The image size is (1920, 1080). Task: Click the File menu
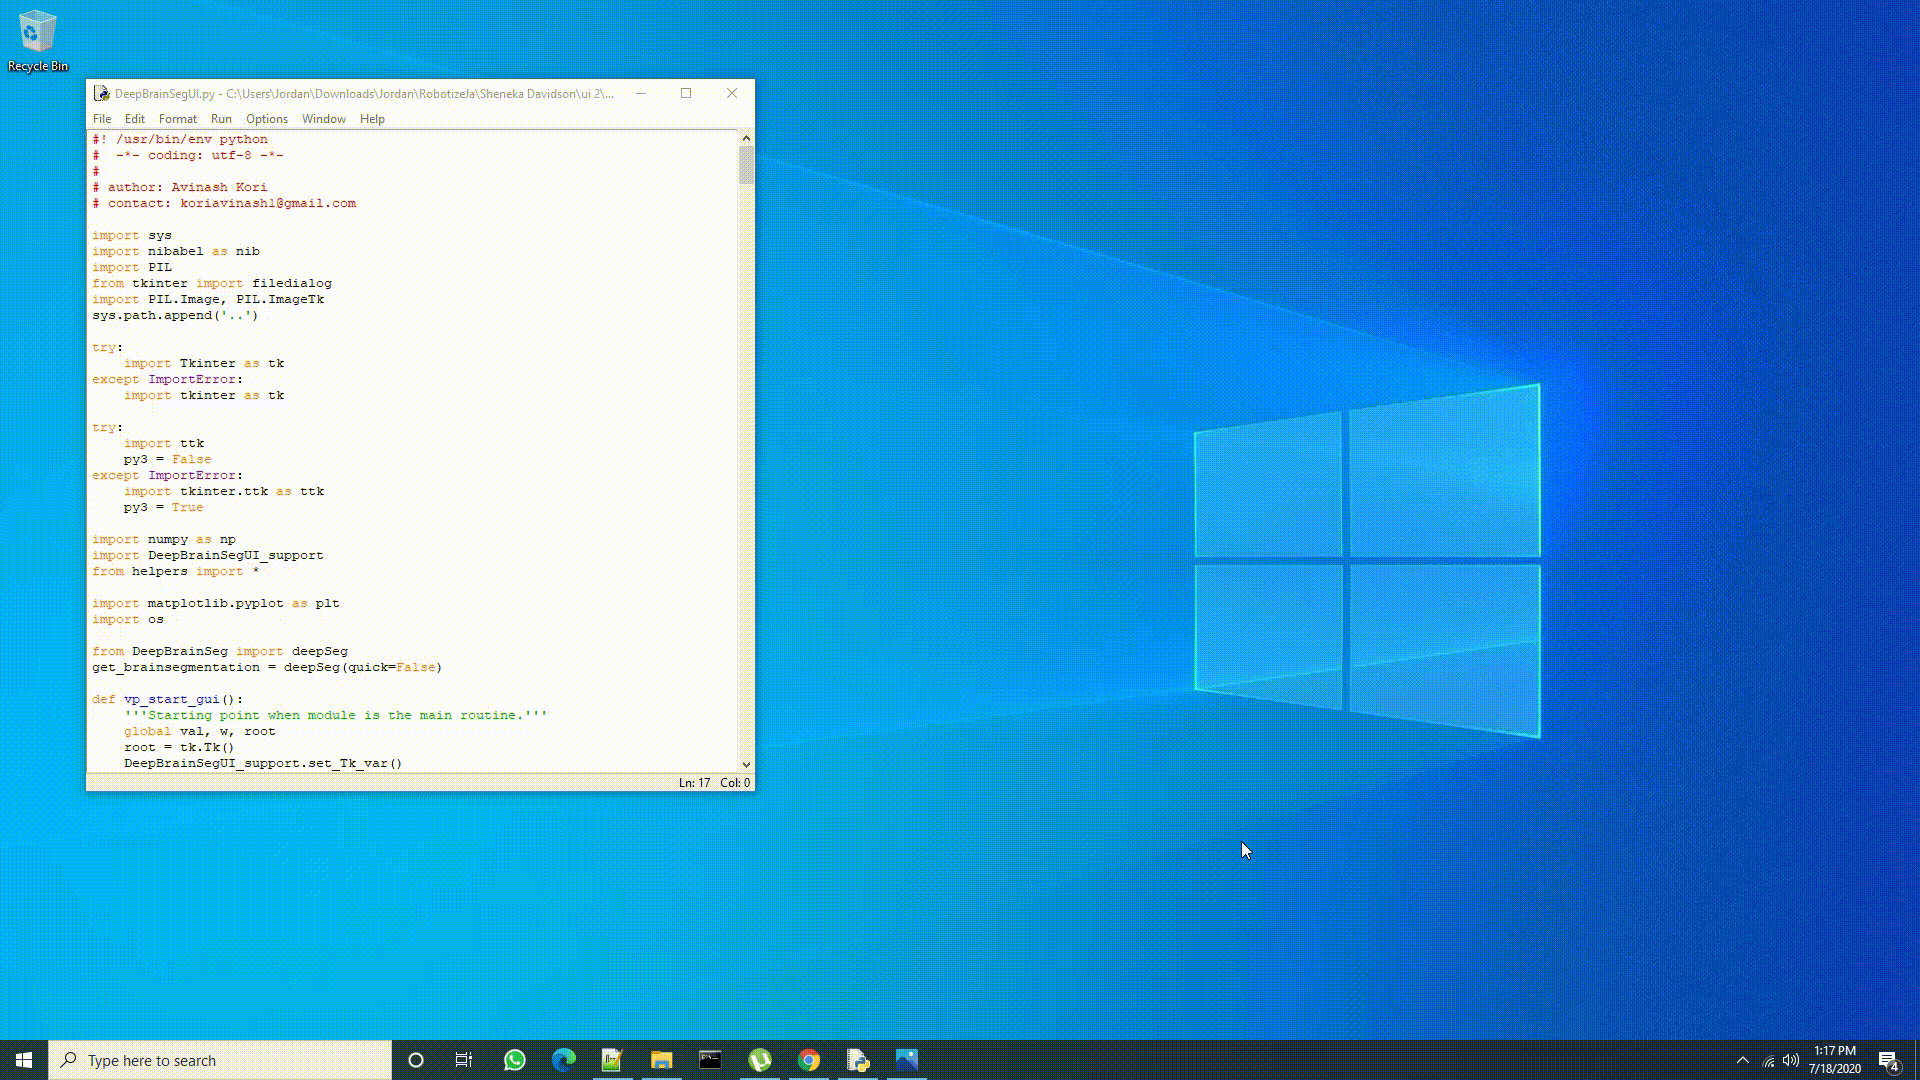click(x=102, y=119)
